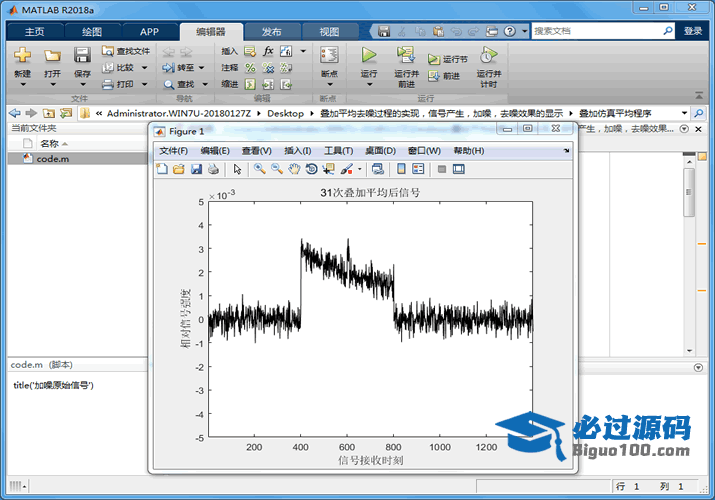Run the script with the green 运行 arrow
The height and width of the screenshot is (500, 715).
click(369, 55)
